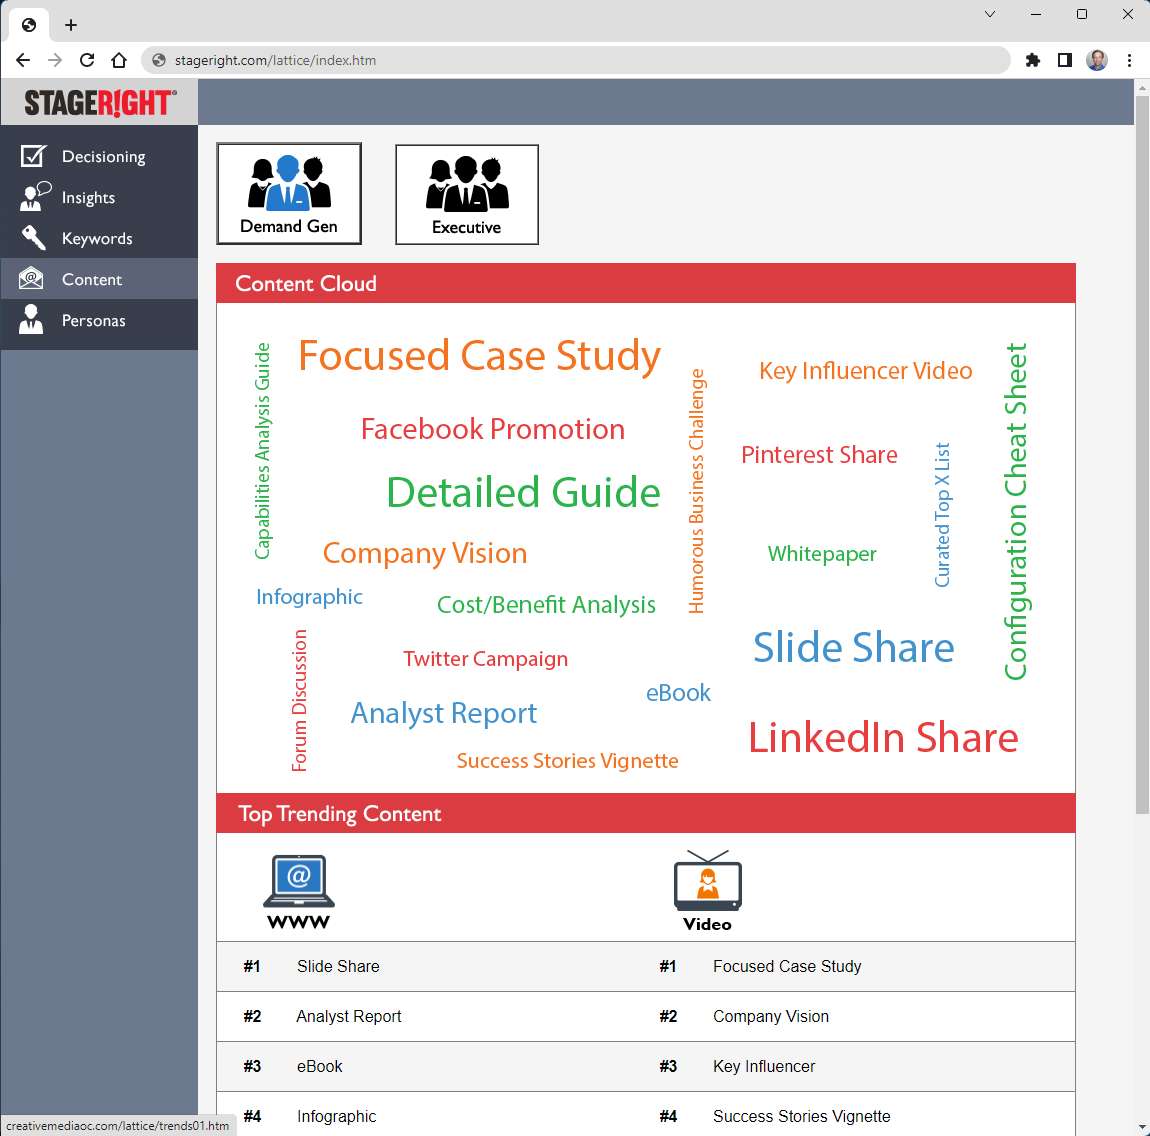Viewport: 1150px width, 1136px height.
Task: Open Insights menu item
Action: 99,197
